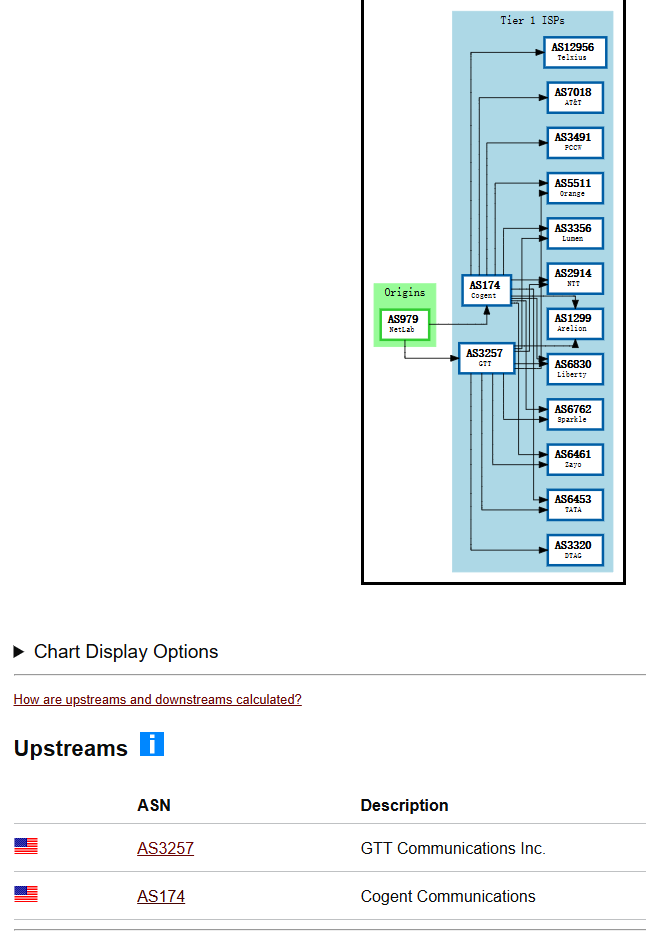Click the AS6453 TATA node
This screenshot has height=936, width=646.
point(575,505)
